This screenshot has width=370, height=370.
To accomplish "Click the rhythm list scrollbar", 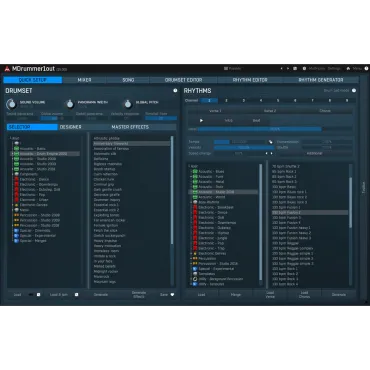I will click(350, 202).
